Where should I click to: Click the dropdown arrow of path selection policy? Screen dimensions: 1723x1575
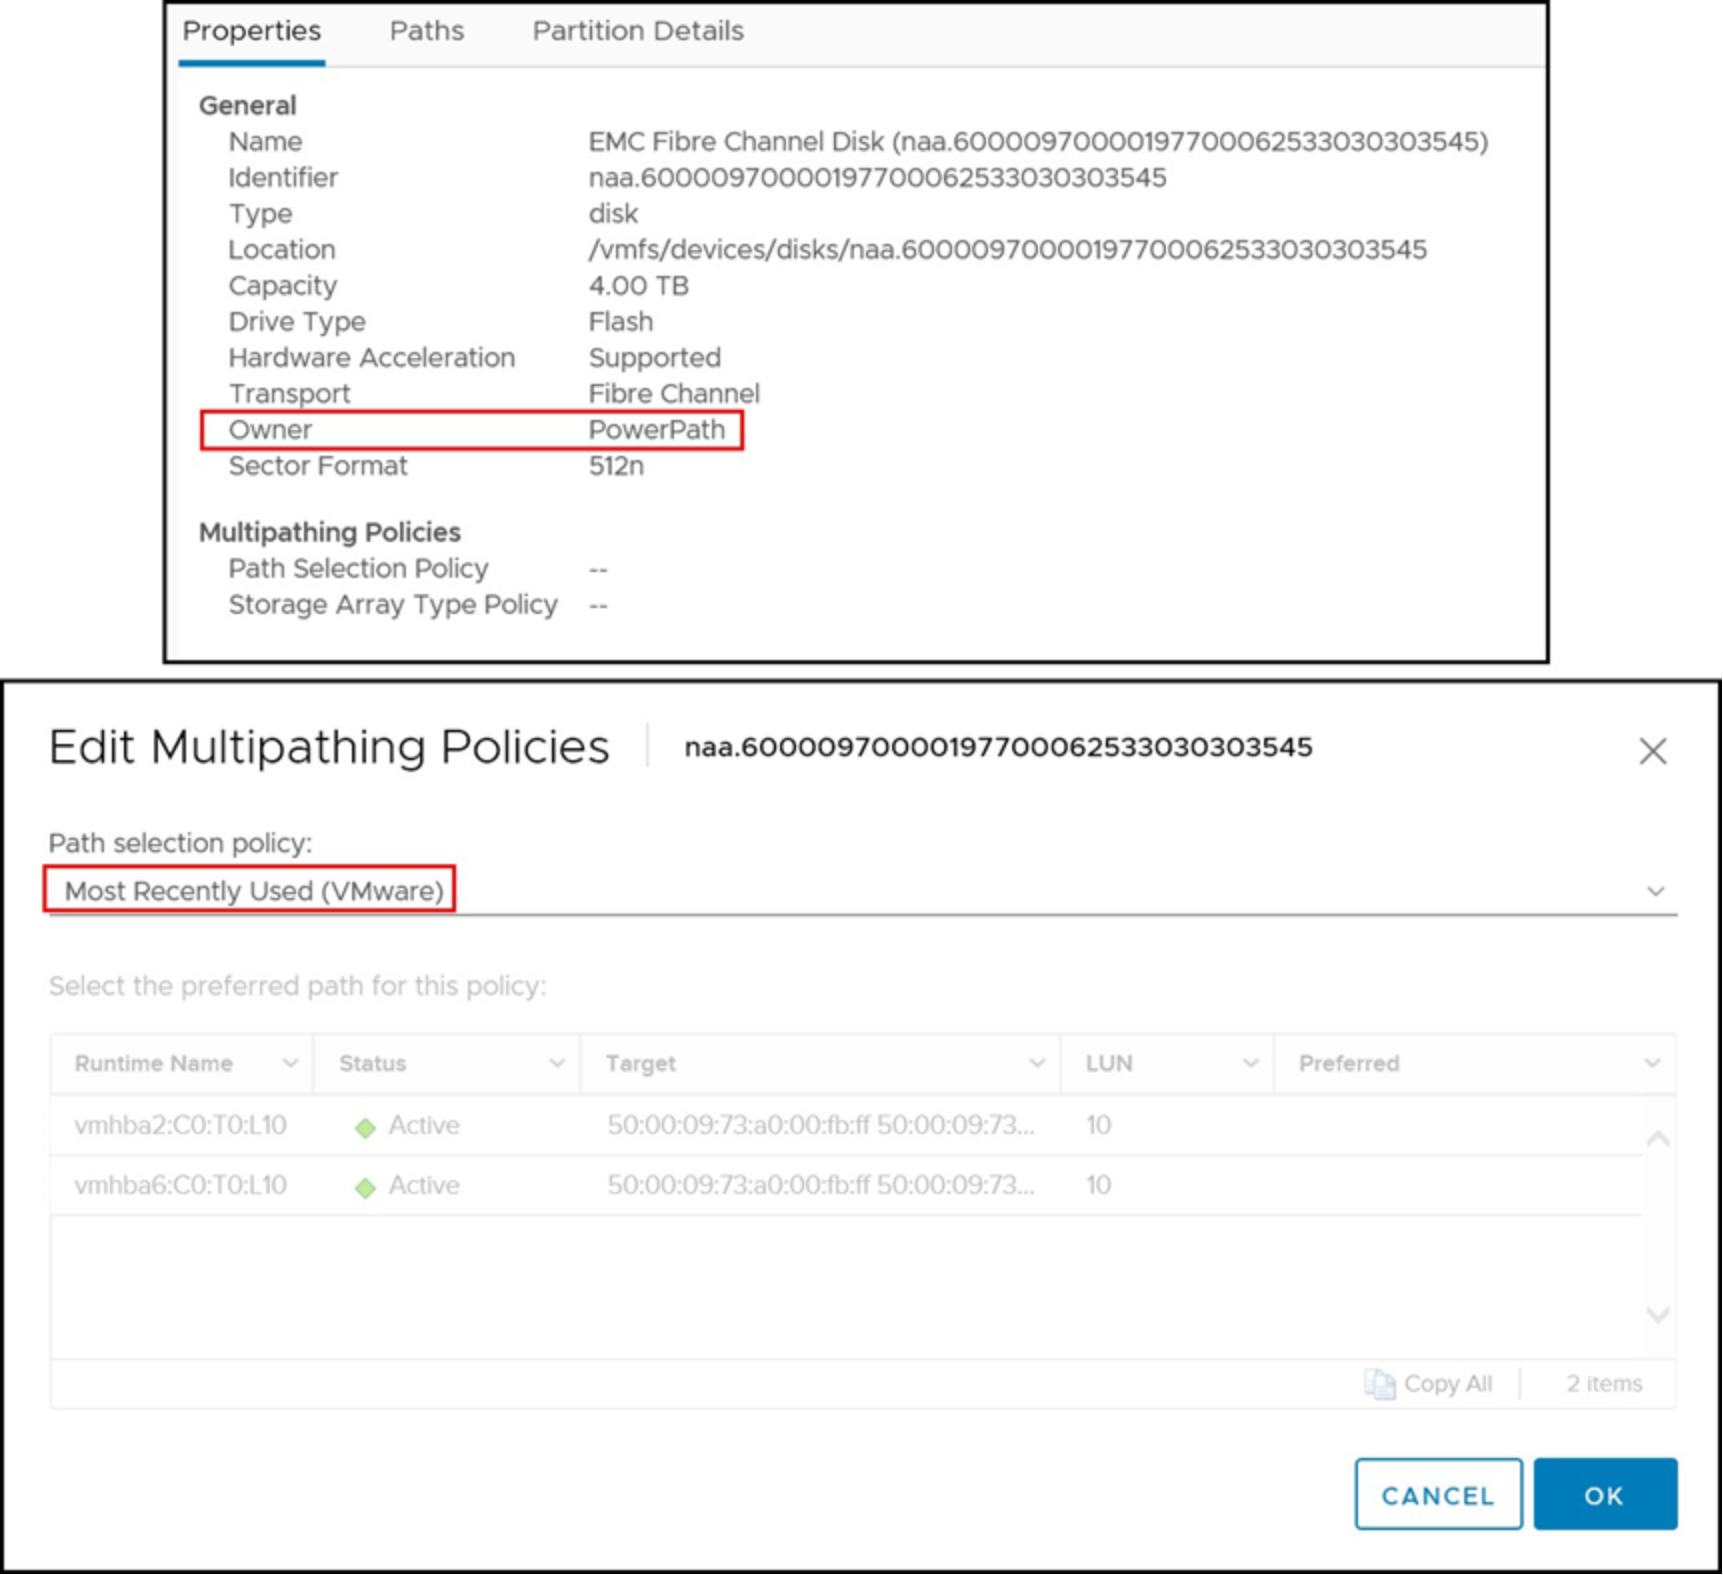(x=1656, y=891)
